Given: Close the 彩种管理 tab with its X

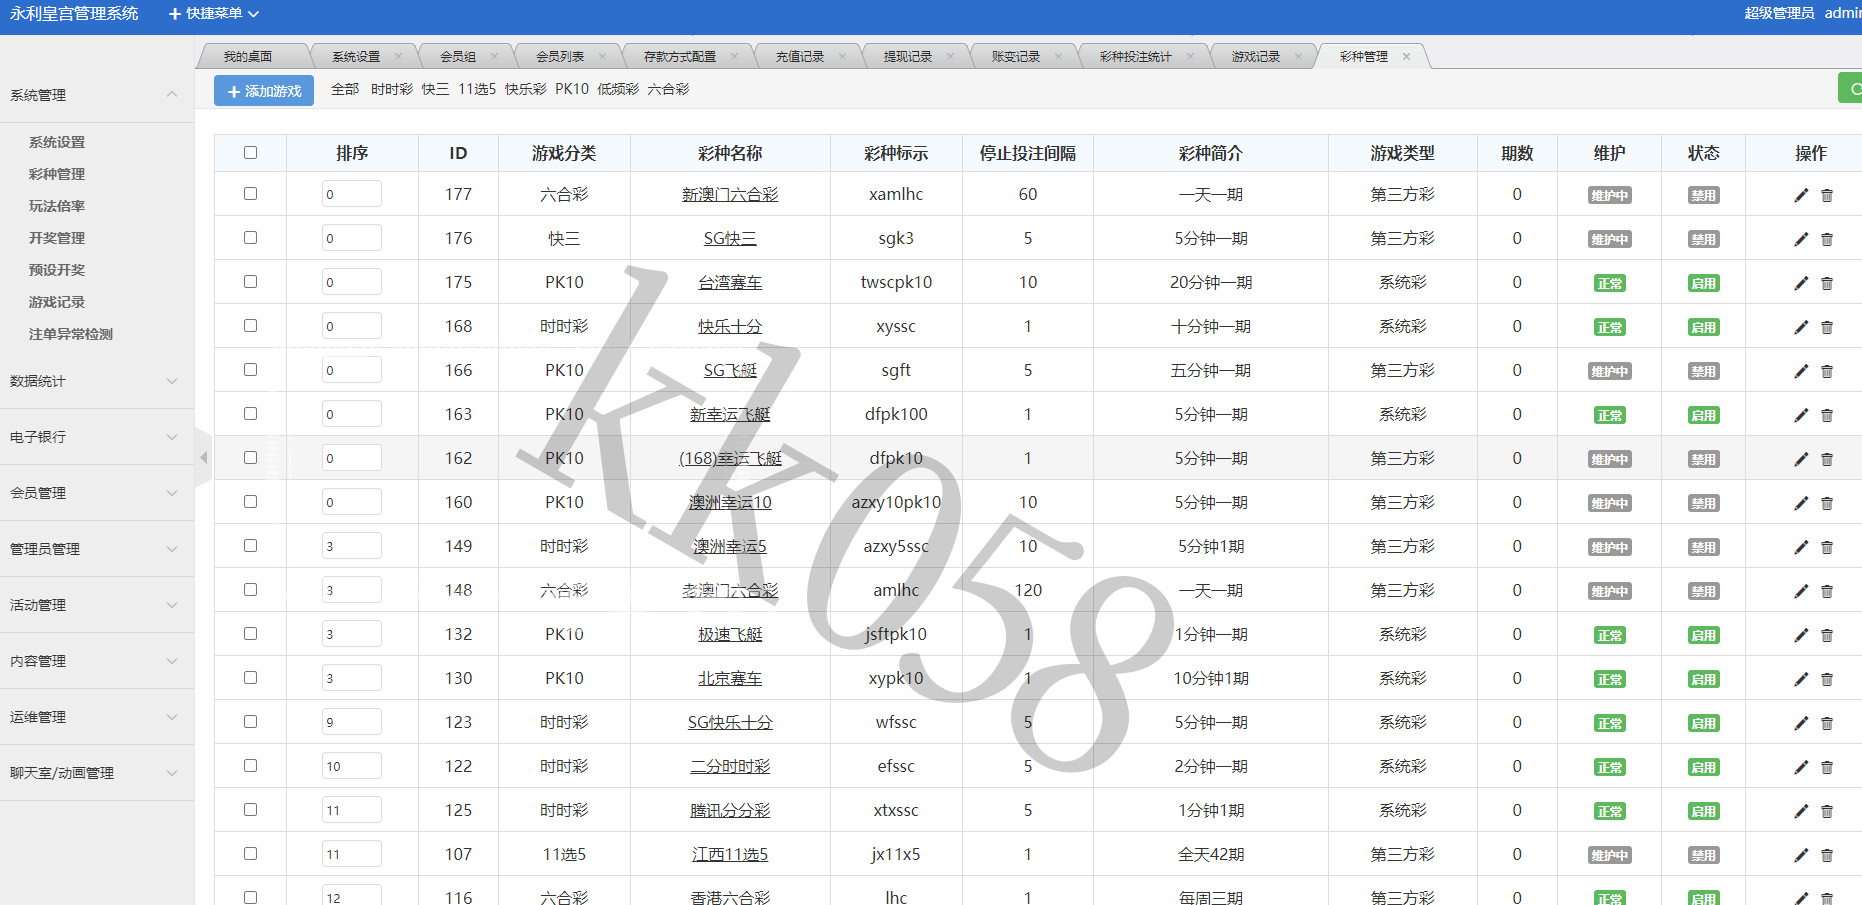Looking at the screenshot, I should pos(1406,57).
